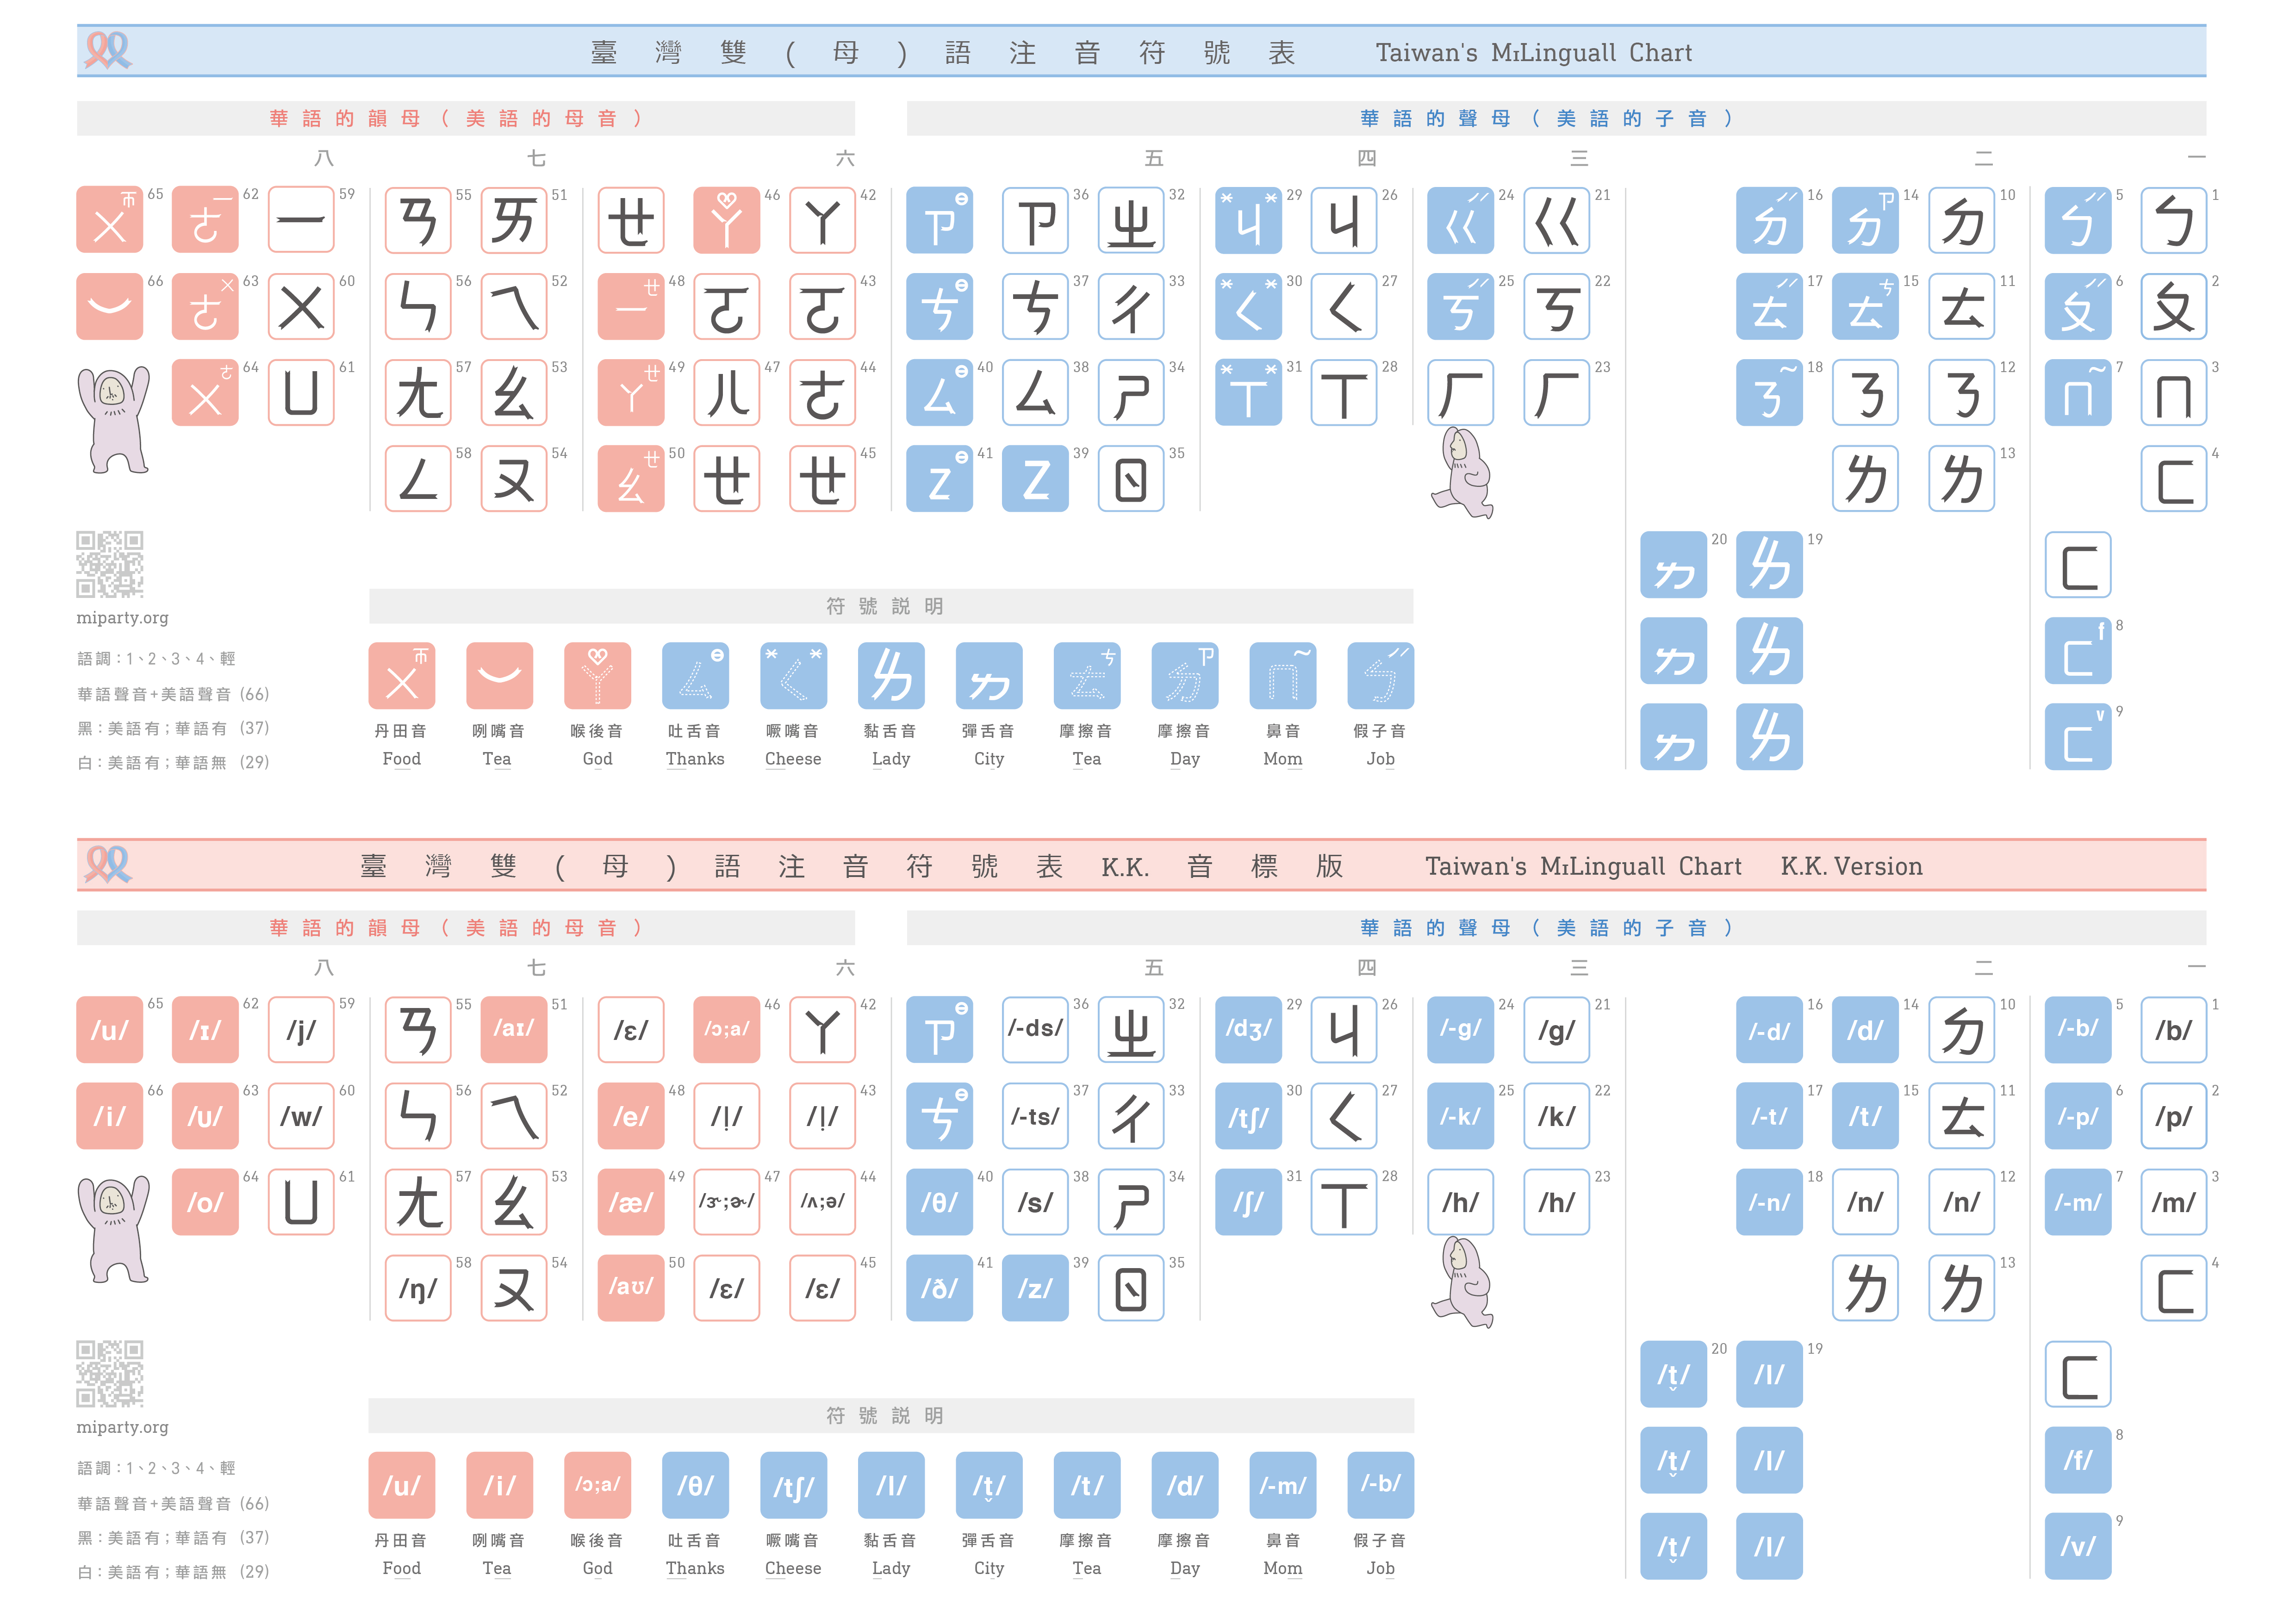Viewport: 2296px width, 1624px height.
Task: Click the blue /-d/ tile numbered 16
Action: (1769, 1030)
